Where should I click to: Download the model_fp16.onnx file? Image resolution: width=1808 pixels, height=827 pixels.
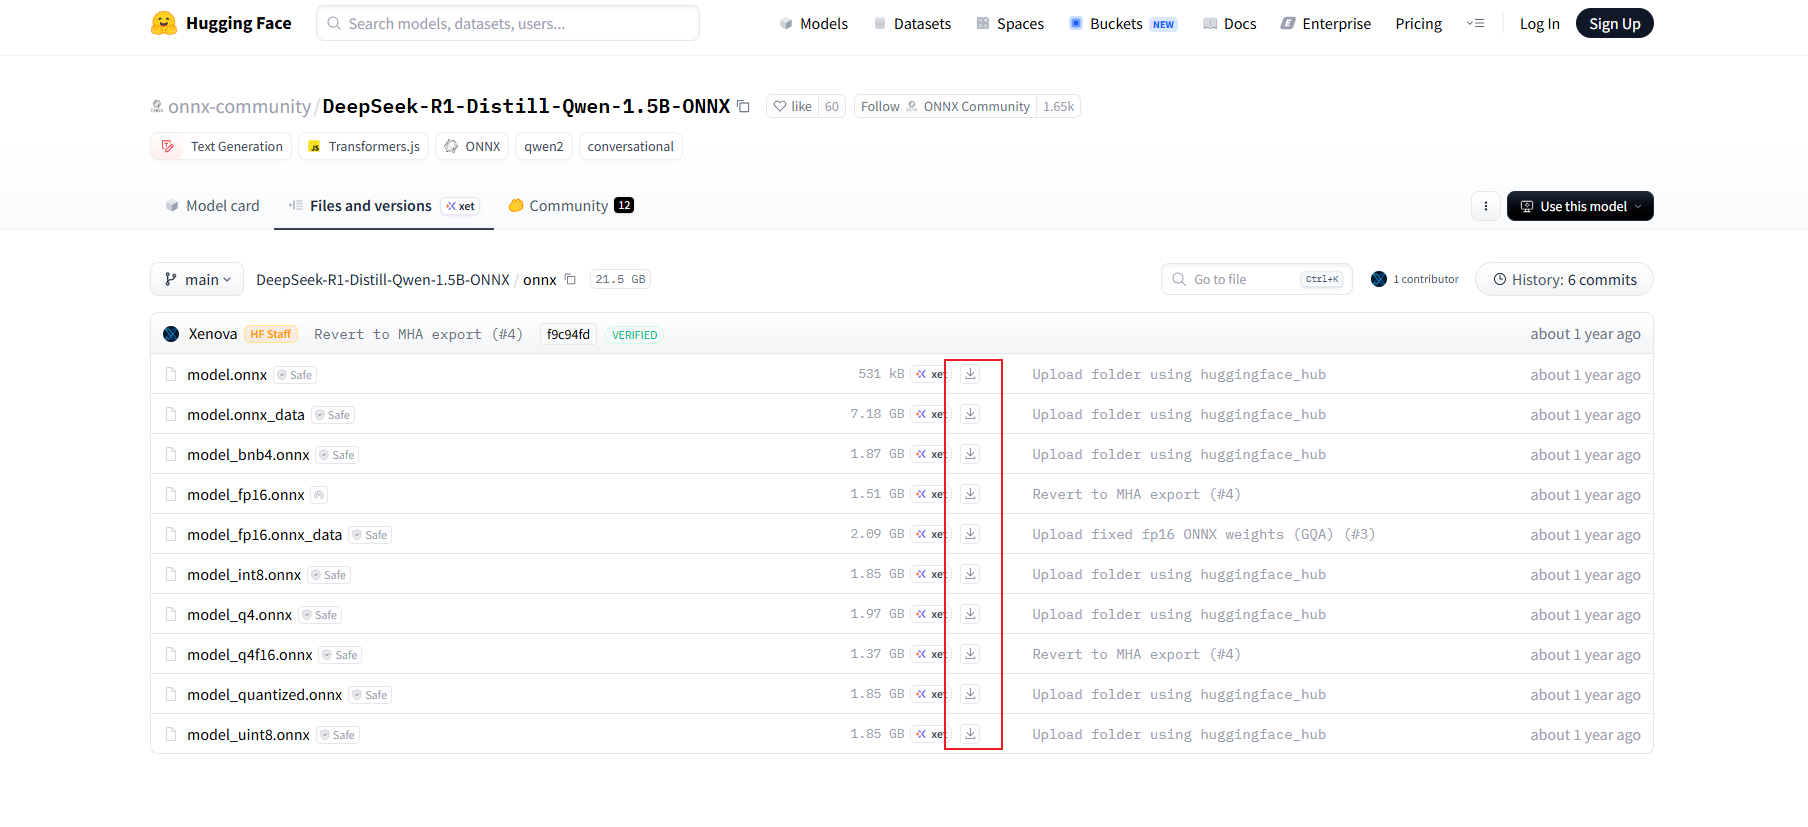click(970, 494)
